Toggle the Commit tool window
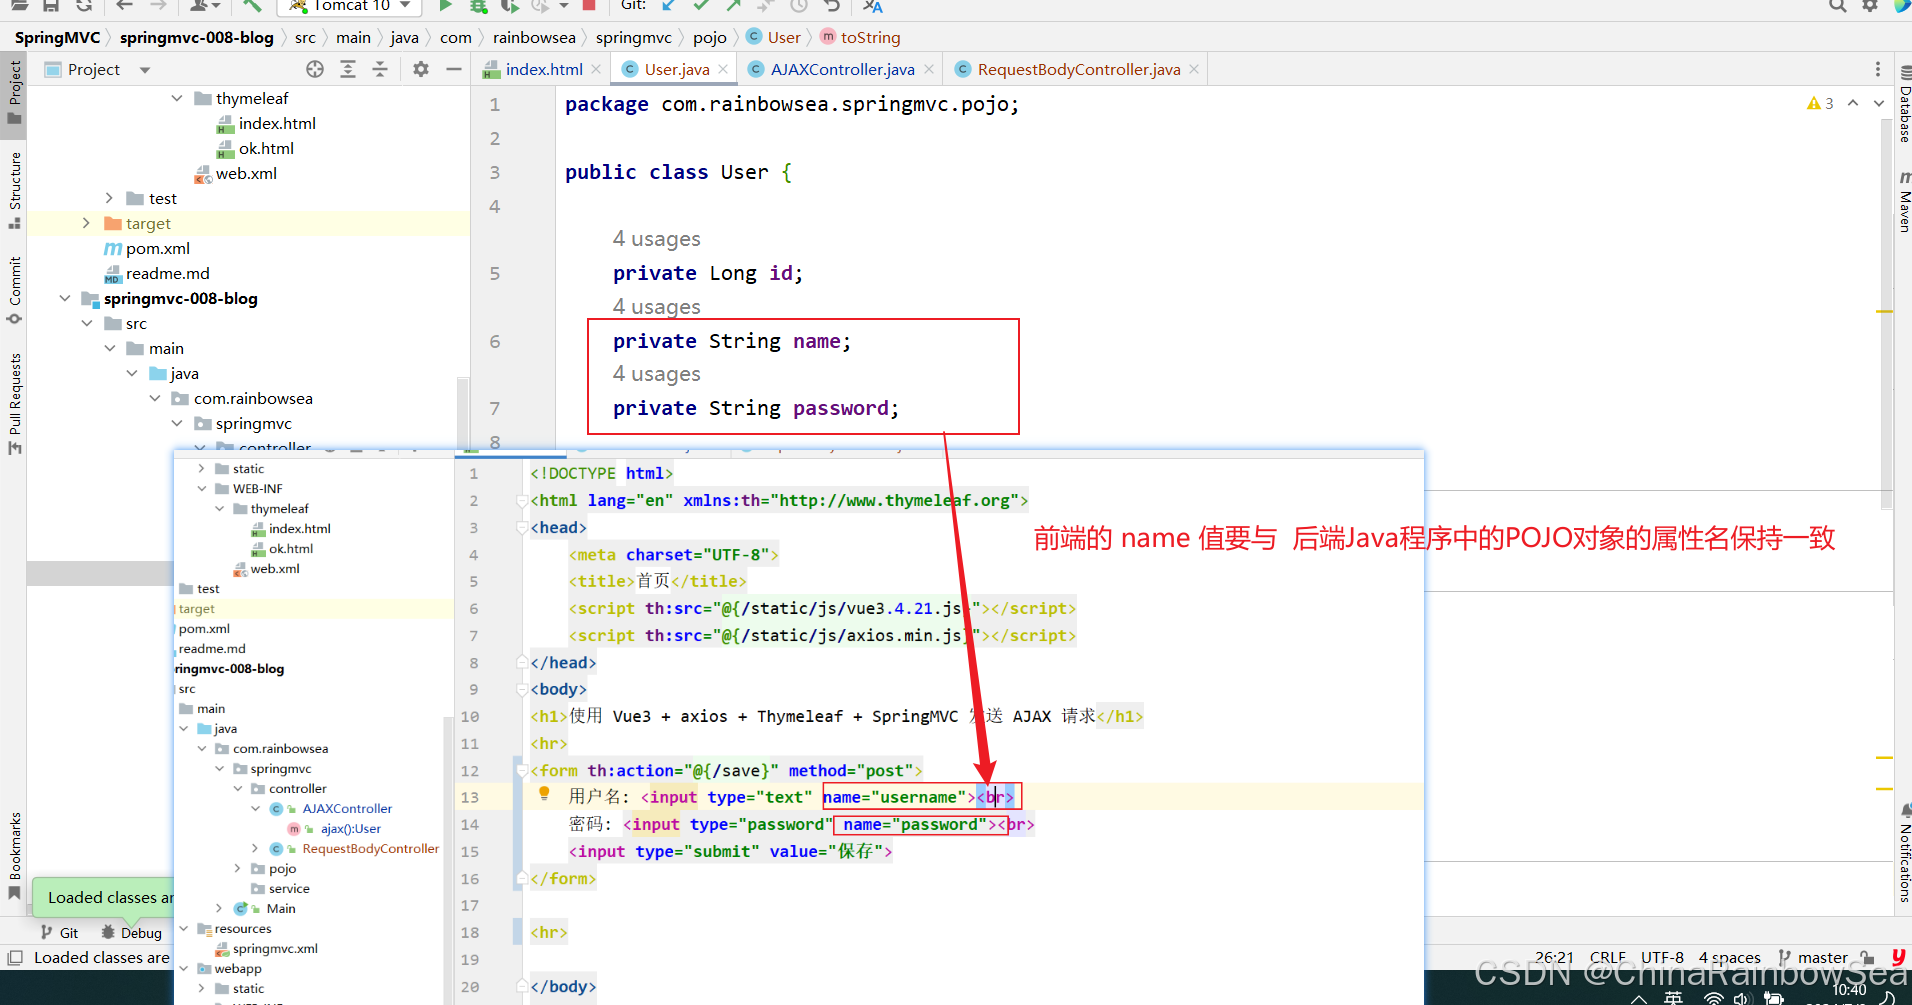 click(x=15, y=290)
